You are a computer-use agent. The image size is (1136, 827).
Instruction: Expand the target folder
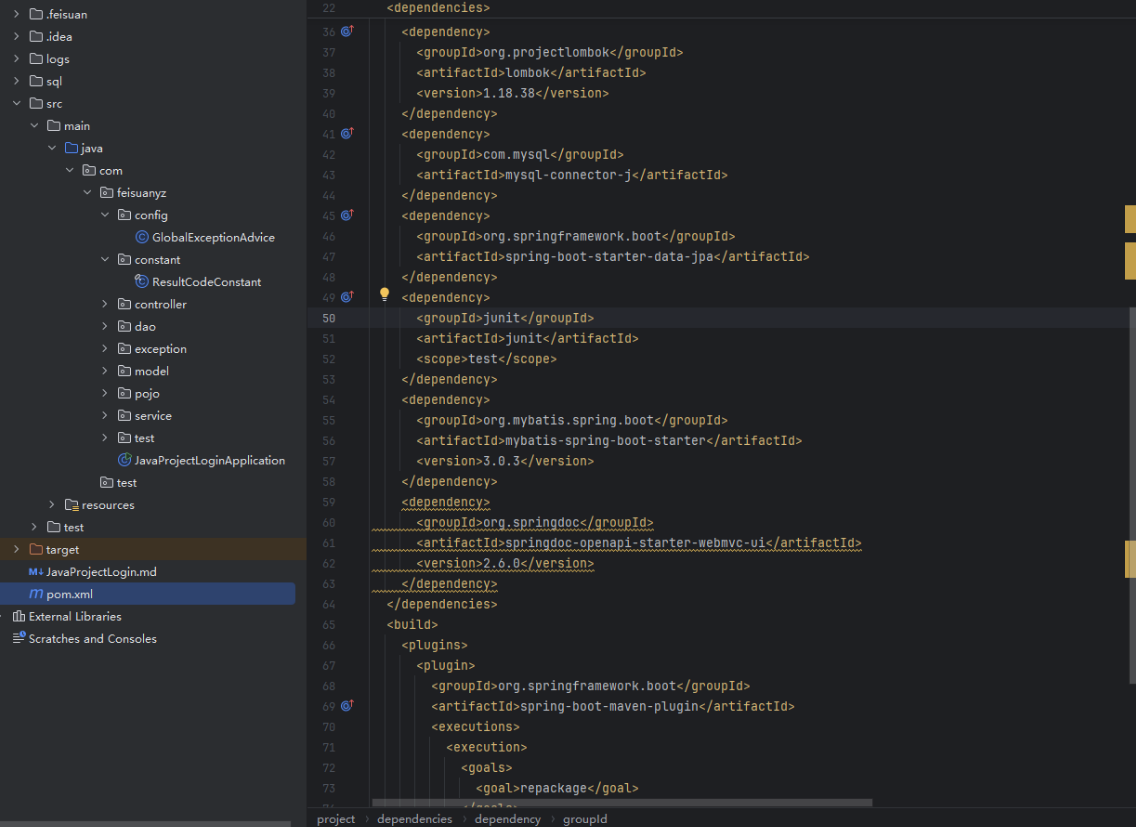point(17,550)
